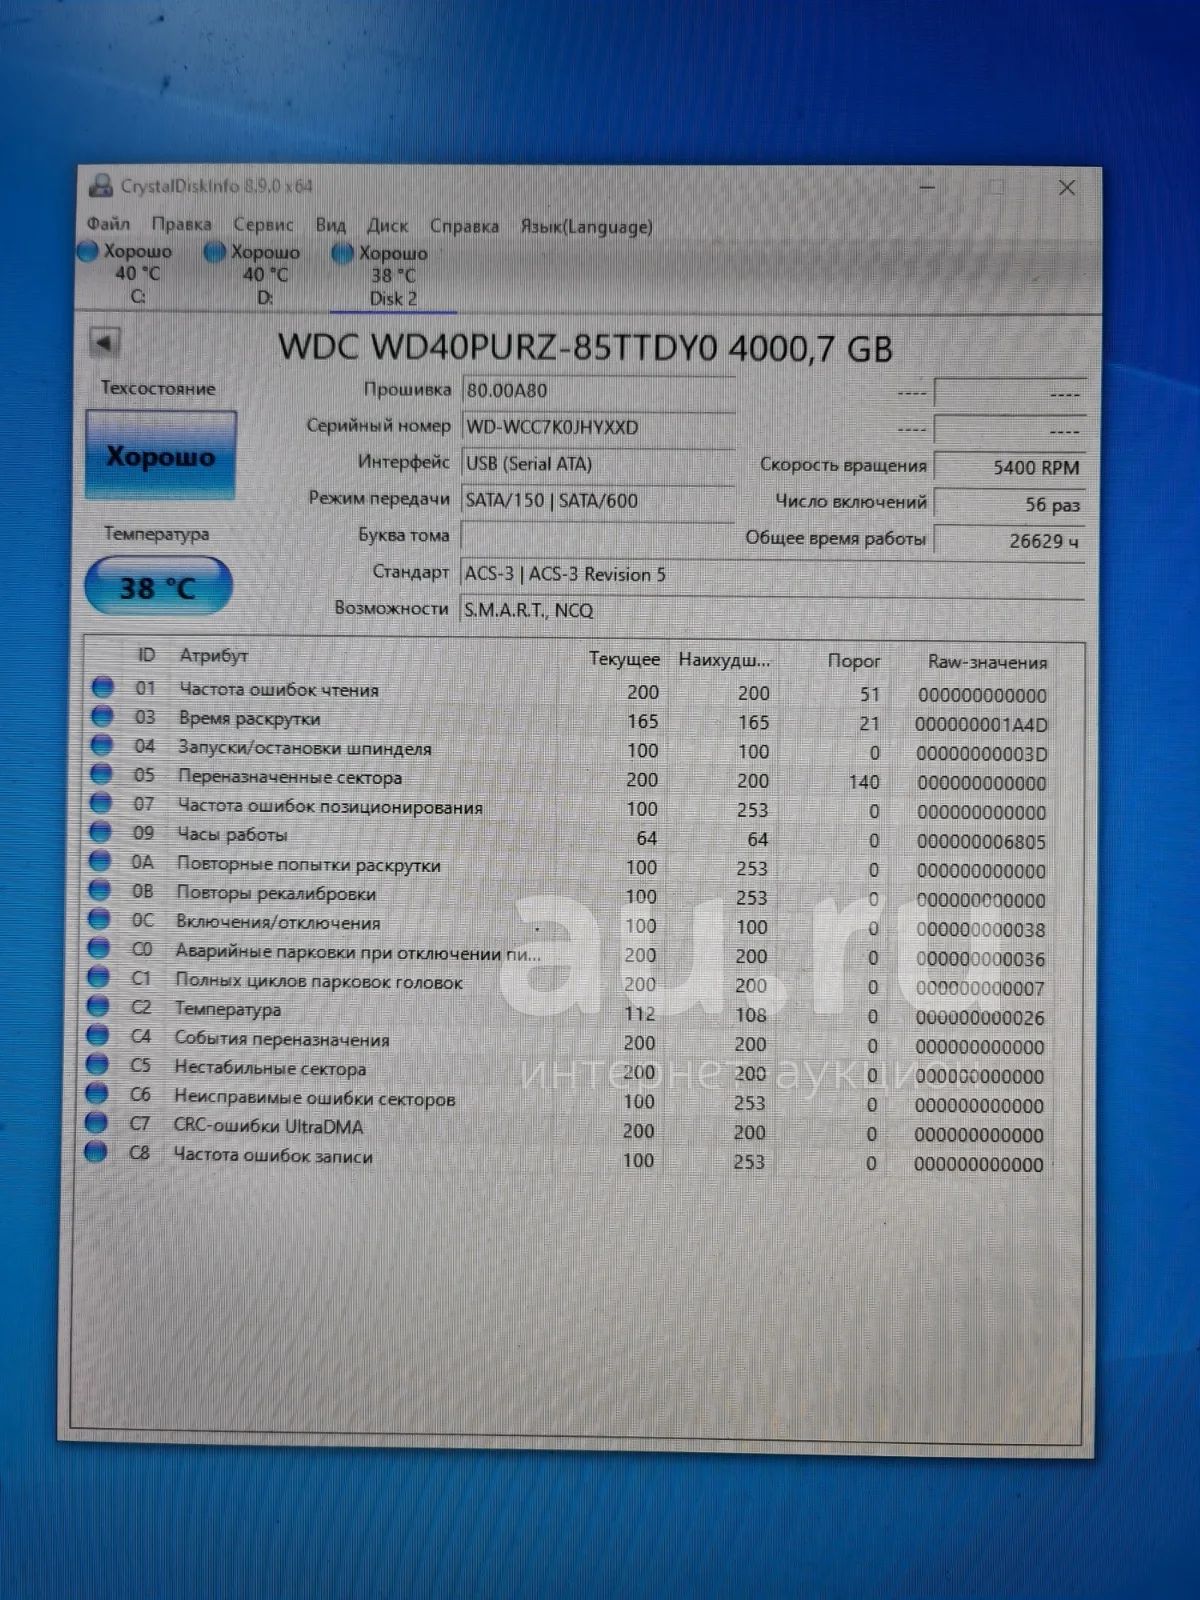Image resolution: width=1200 pixels, height=1600 pixels.
Task: Click status circle for attribute 0C power cycles
Action: pyautogui.click(x=99, y=919)
